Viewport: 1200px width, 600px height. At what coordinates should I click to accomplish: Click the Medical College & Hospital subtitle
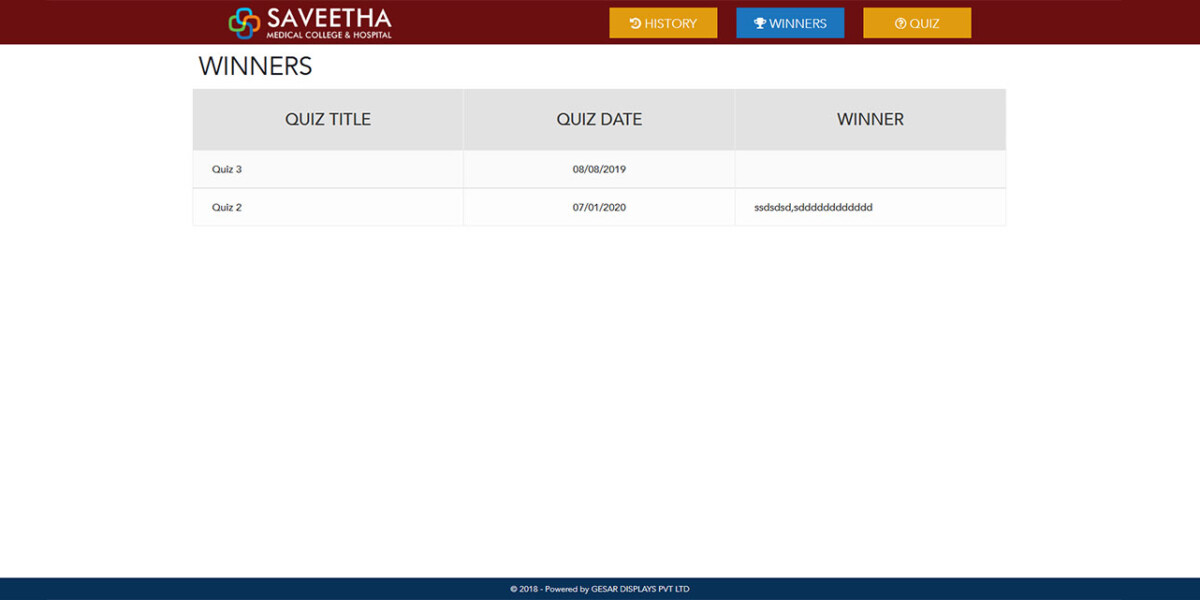click(329, 35)
